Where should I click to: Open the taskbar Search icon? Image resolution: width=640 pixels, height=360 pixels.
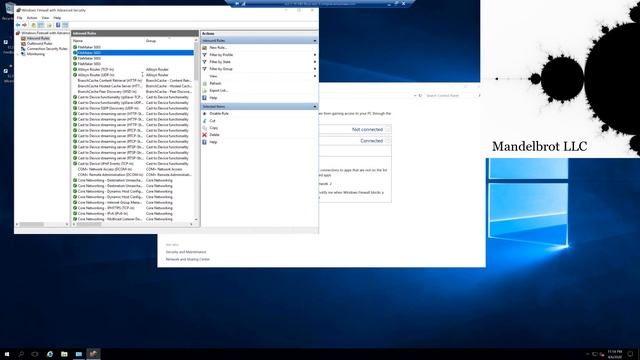click(21, 354)
